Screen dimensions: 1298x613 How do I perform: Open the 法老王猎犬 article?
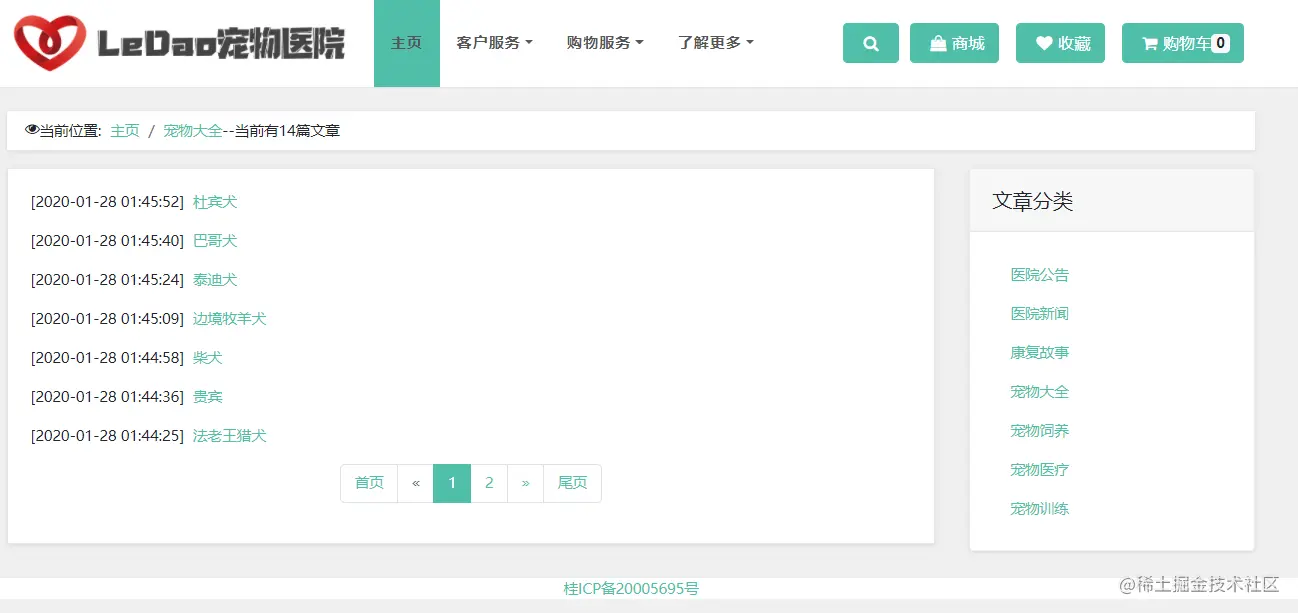tap(230, 436)
